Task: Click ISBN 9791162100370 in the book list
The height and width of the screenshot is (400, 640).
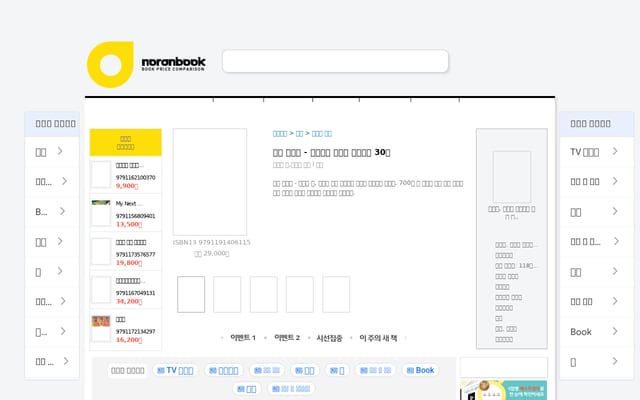Action: pos(136,178)
